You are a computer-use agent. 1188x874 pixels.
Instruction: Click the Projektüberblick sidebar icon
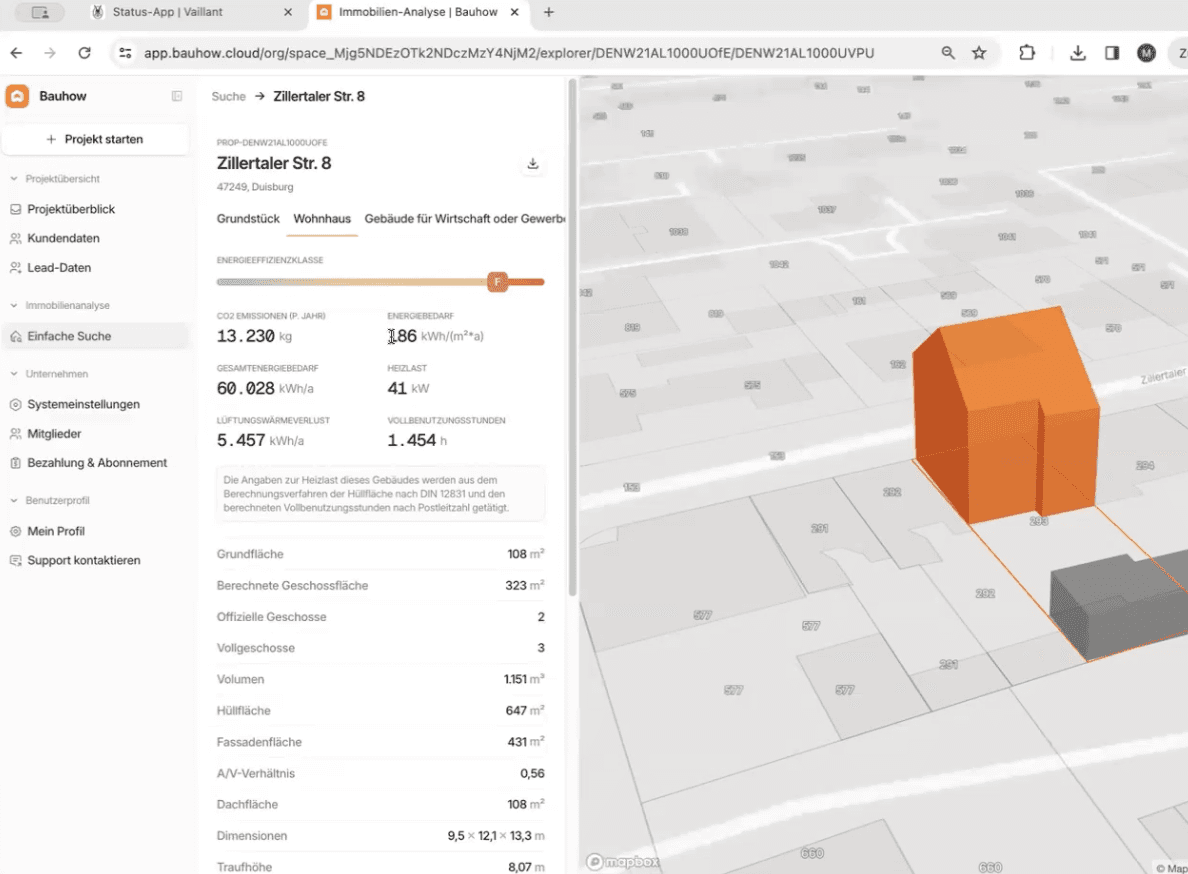15,209
